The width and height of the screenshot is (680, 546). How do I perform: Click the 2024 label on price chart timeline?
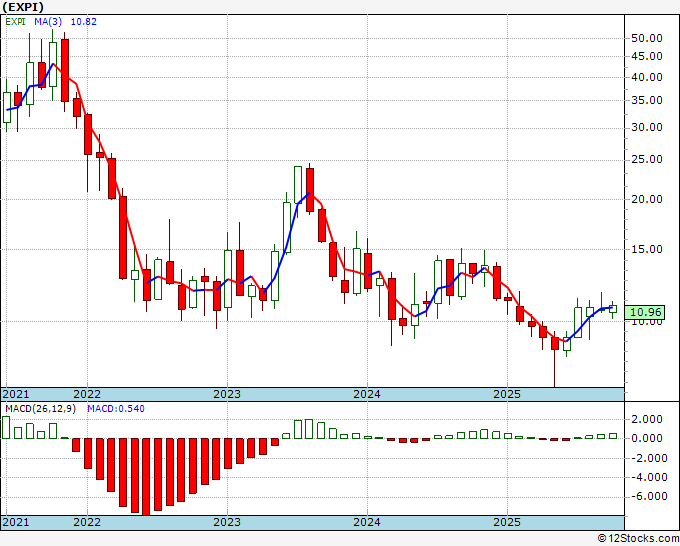pos(367,394)
